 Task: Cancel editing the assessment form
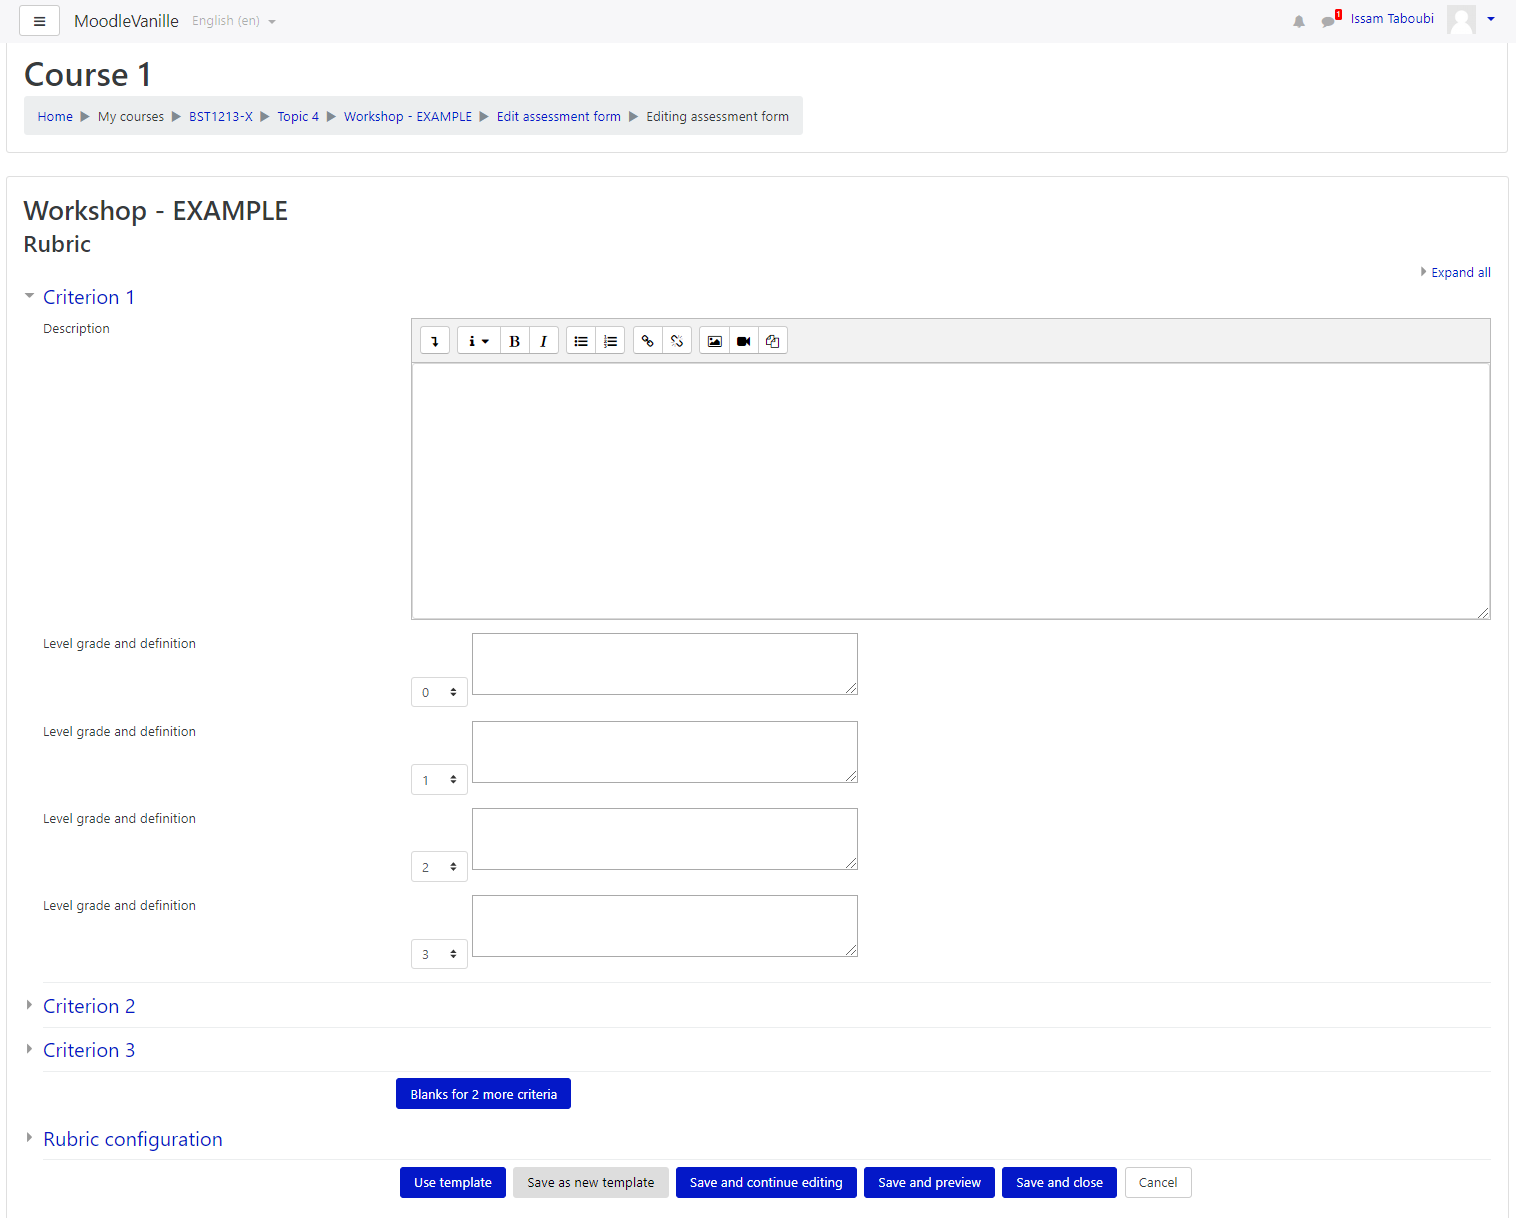tap(1158, 1182)
